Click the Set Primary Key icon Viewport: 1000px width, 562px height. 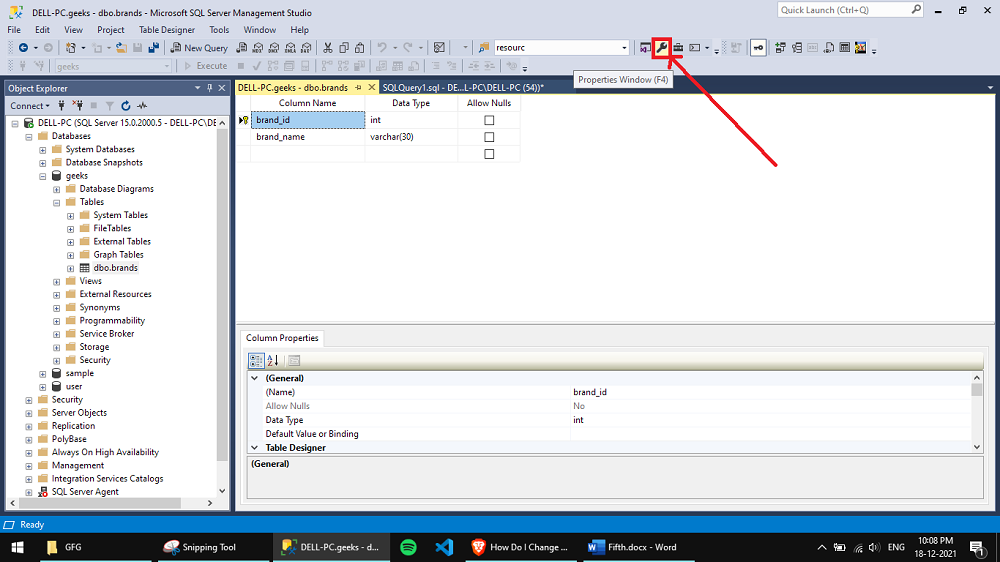click(x=758, y=48)
